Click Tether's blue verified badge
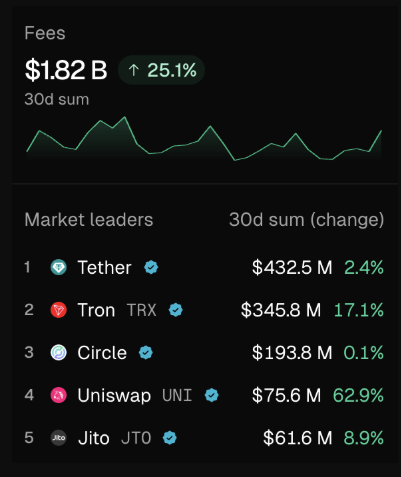 [151, 267]
